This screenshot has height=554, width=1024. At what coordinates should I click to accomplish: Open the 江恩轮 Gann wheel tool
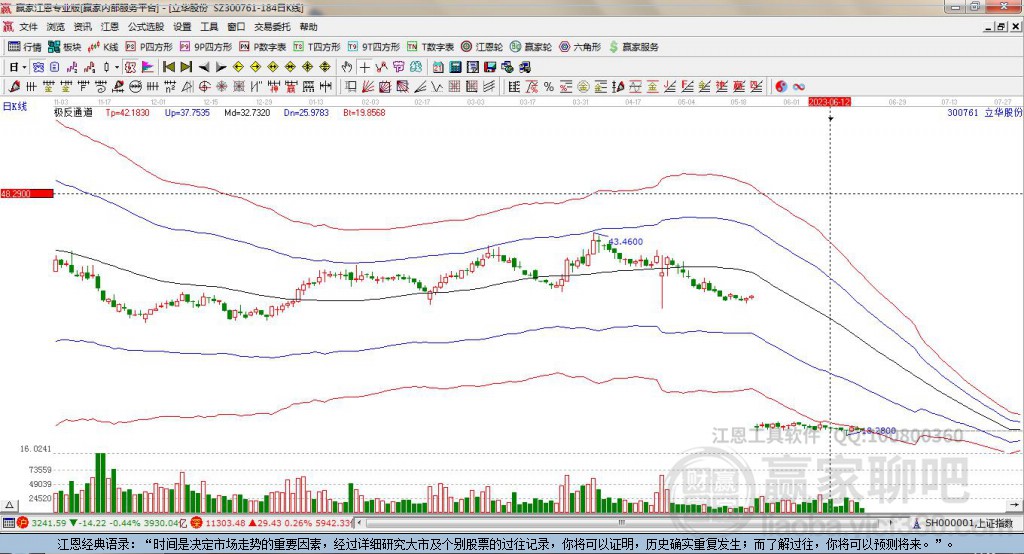(485, 47)
